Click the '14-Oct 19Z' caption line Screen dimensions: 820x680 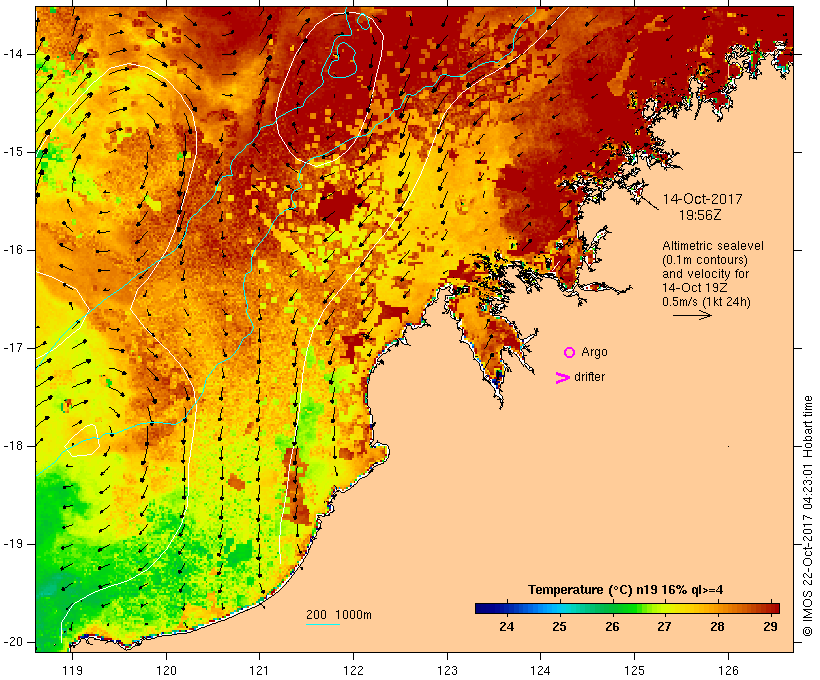point(694,288)
